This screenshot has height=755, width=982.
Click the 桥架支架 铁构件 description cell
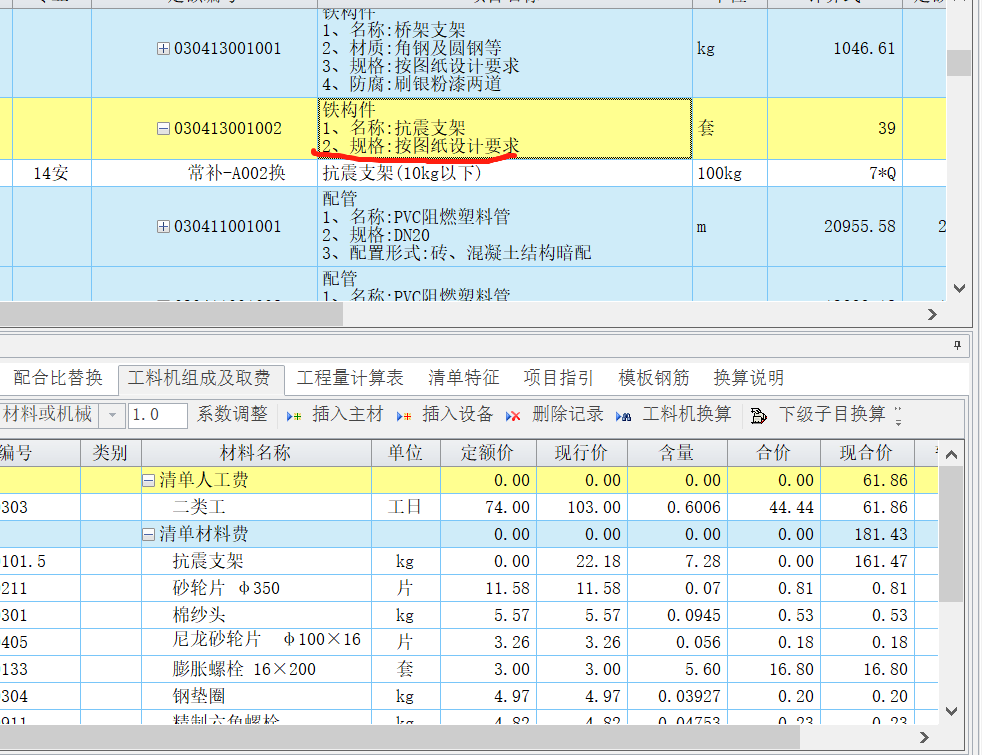click(x=505, y=53)
